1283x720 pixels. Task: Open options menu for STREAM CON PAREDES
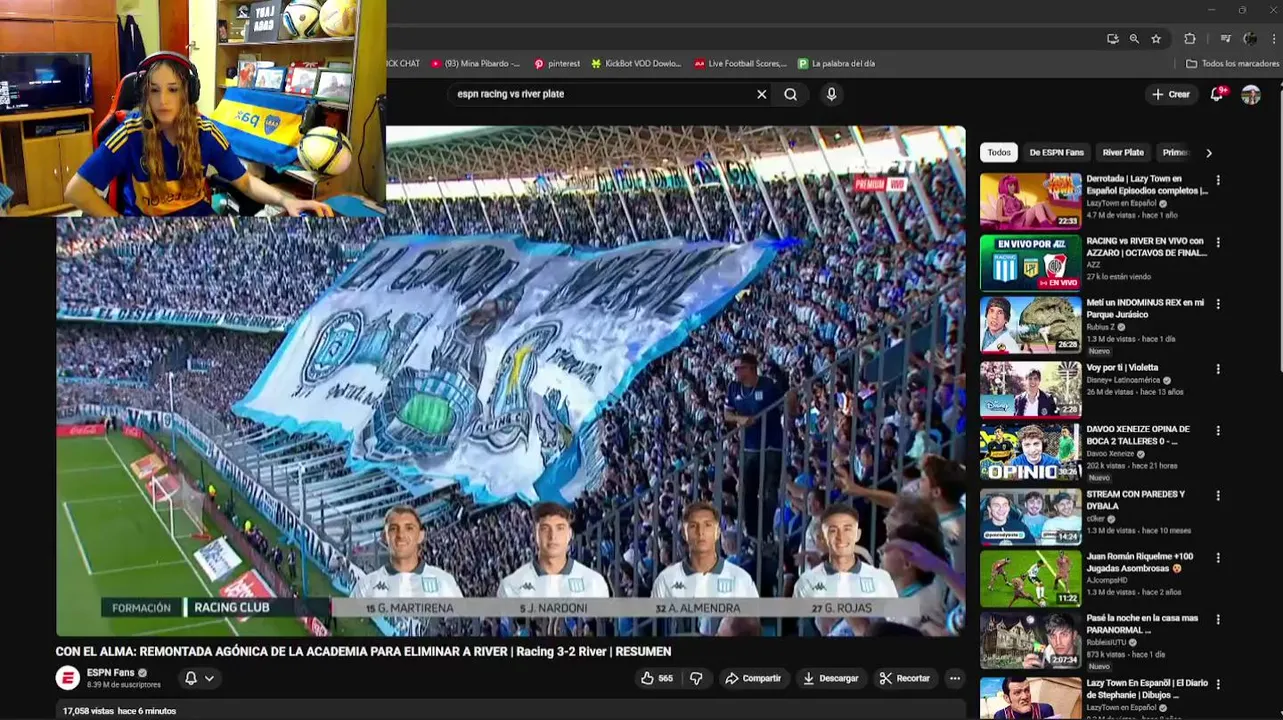[1218, 495]
